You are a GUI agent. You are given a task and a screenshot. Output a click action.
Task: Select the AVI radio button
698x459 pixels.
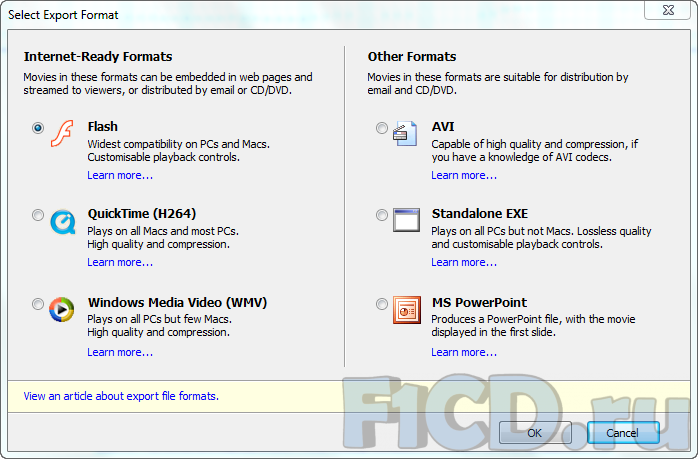click(x=381, y=128)
